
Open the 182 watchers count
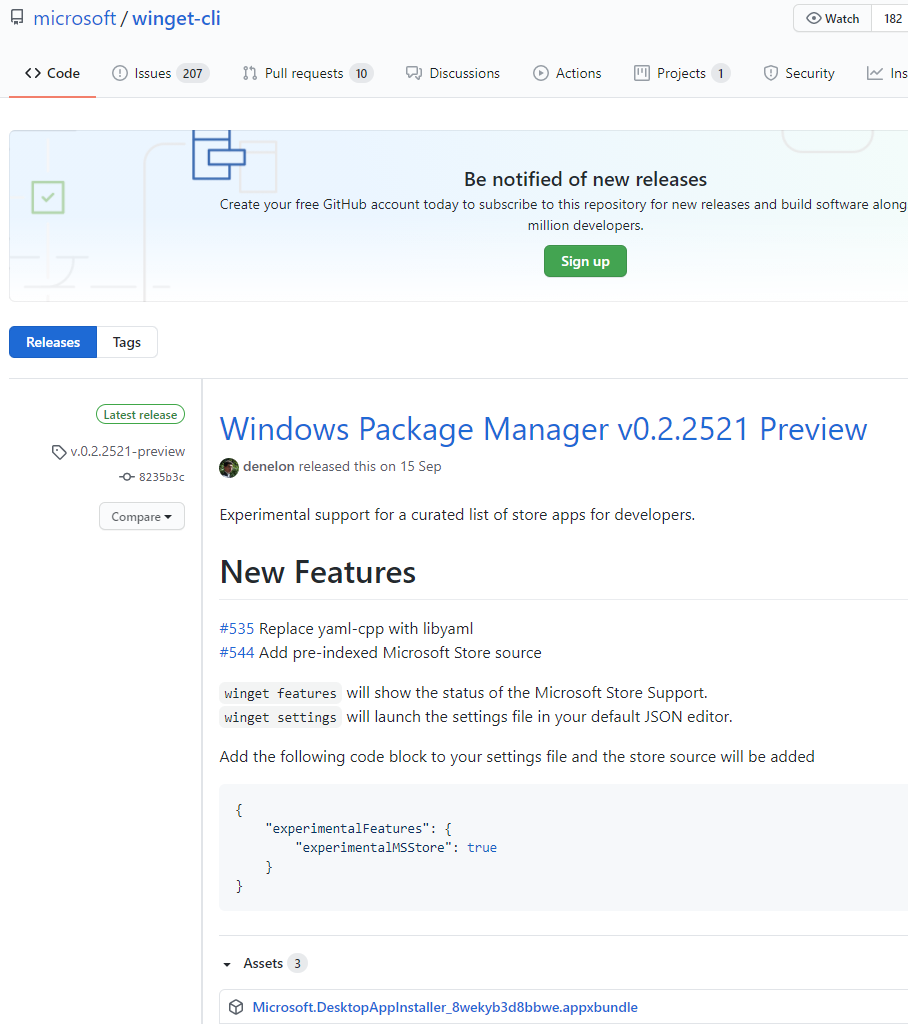coord(892,18)
